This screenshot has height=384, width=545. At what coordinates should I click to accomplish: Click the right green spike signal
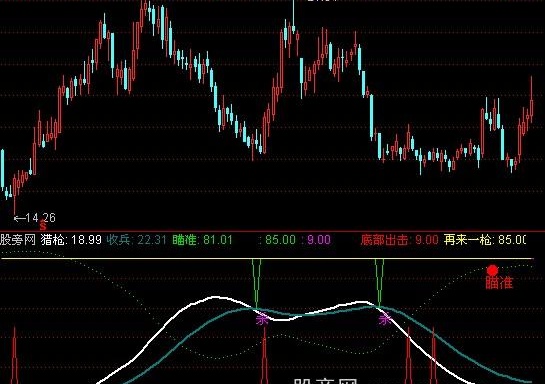[x=379, y=283]
